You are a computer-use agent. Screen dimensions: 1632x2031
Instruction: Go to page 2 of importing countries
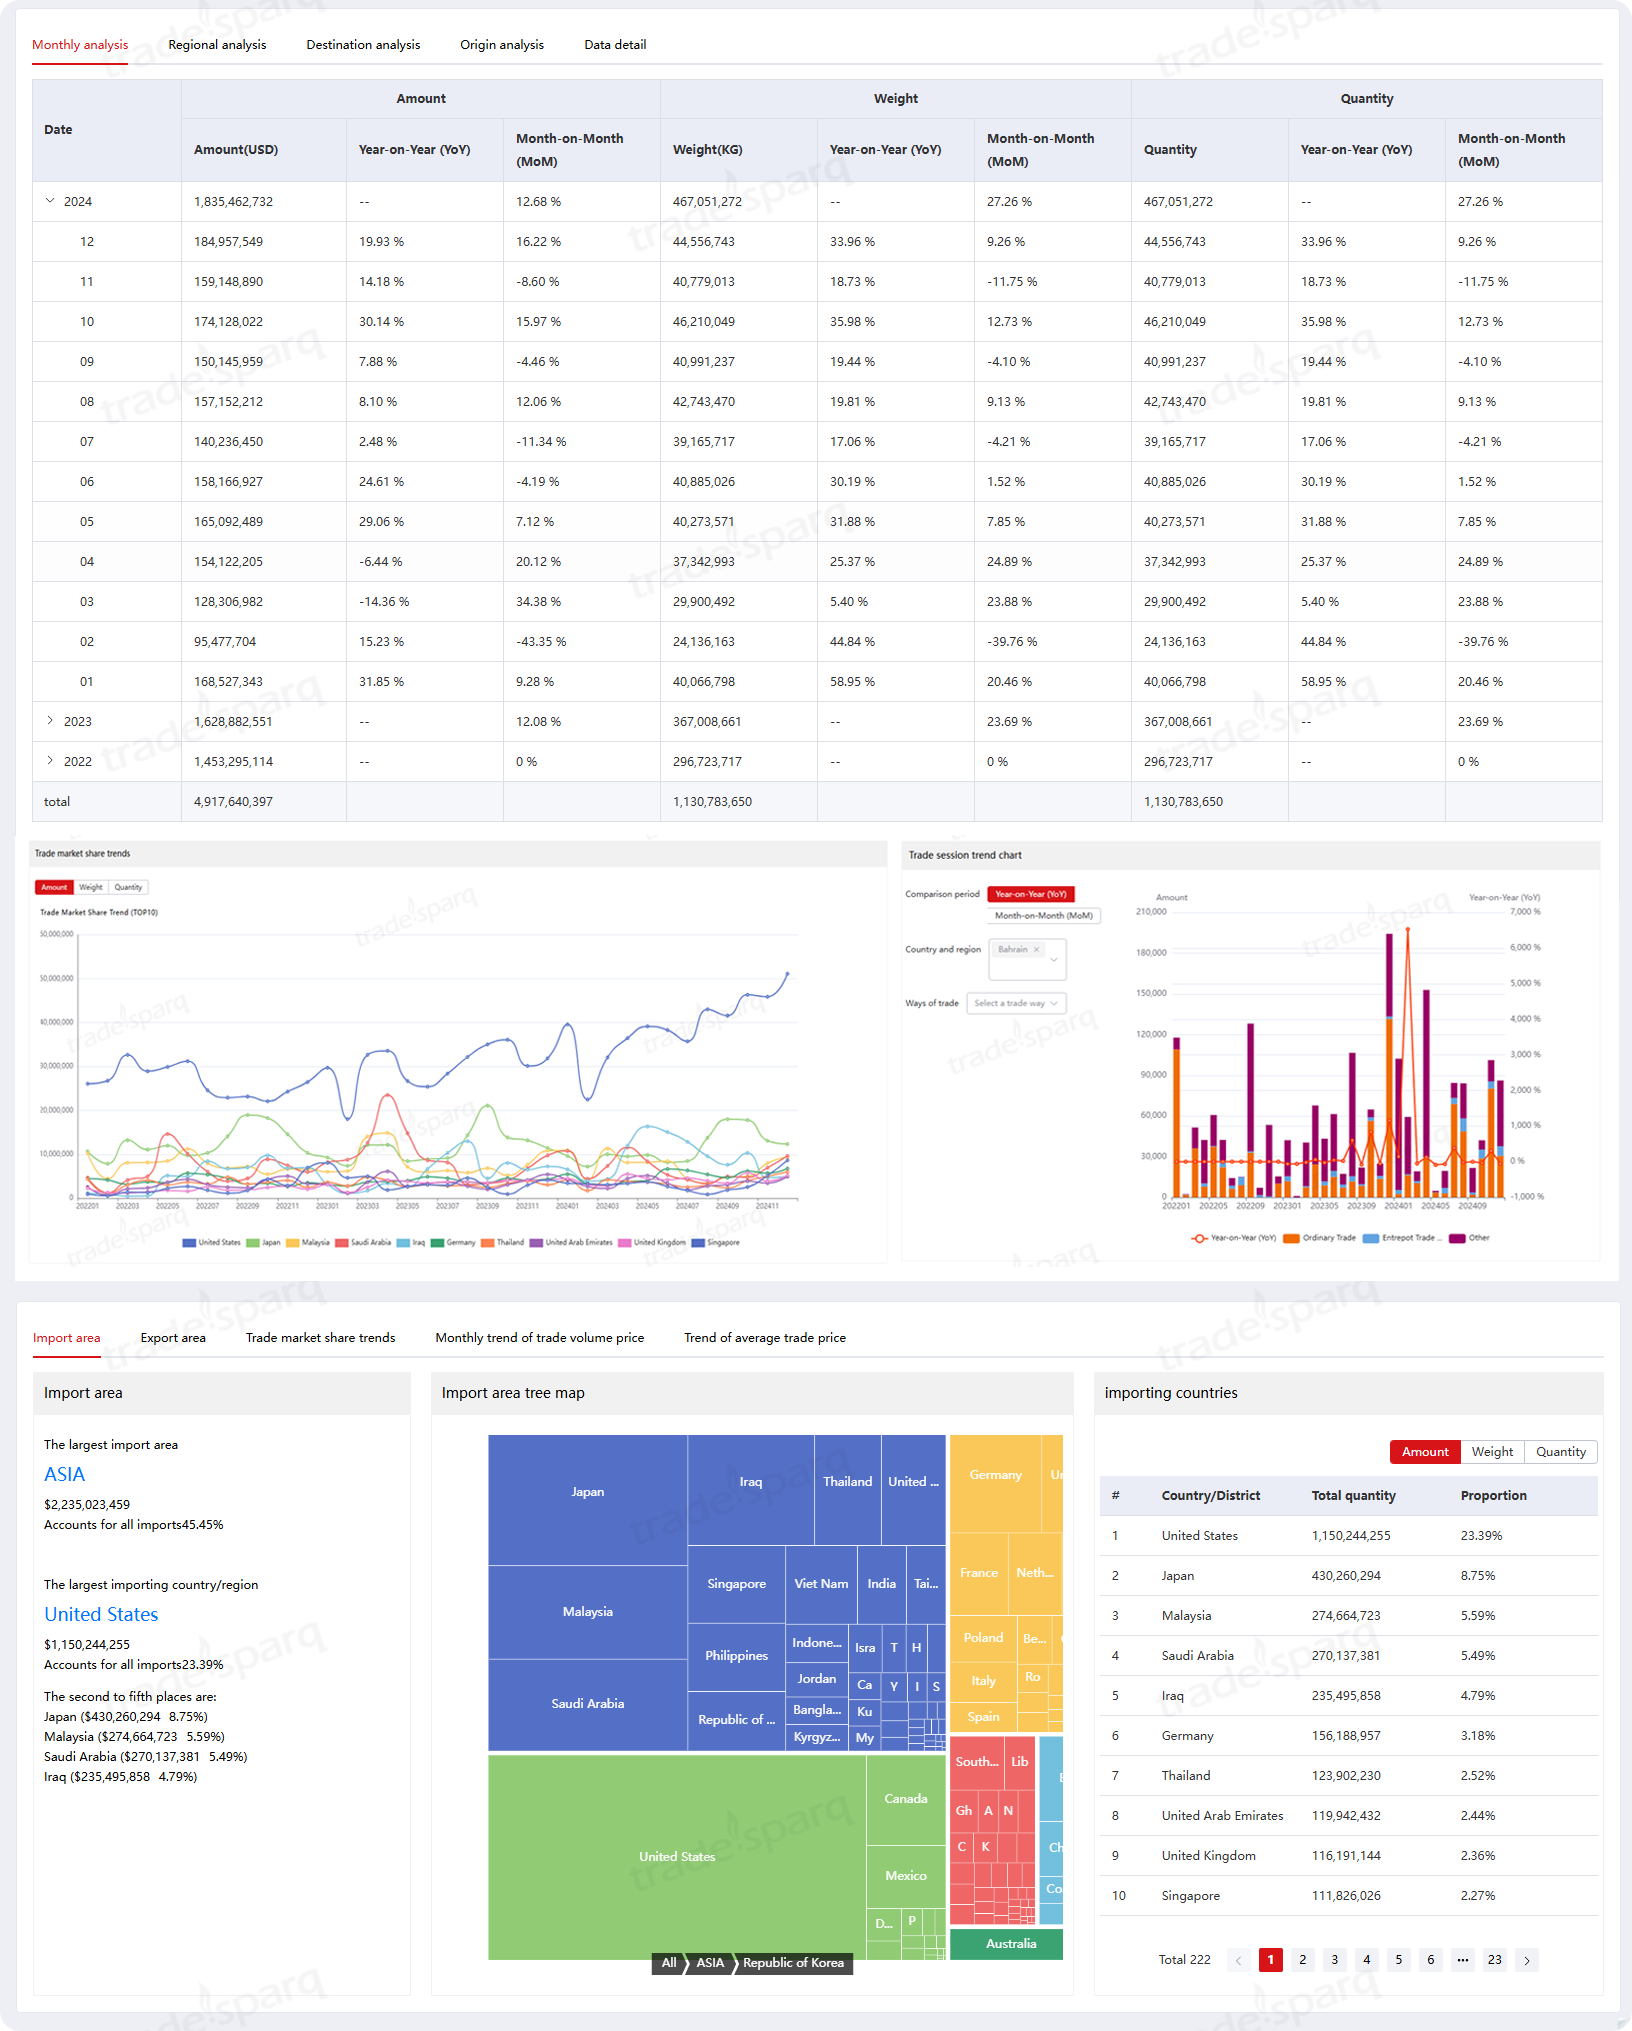point(1302,1960)
